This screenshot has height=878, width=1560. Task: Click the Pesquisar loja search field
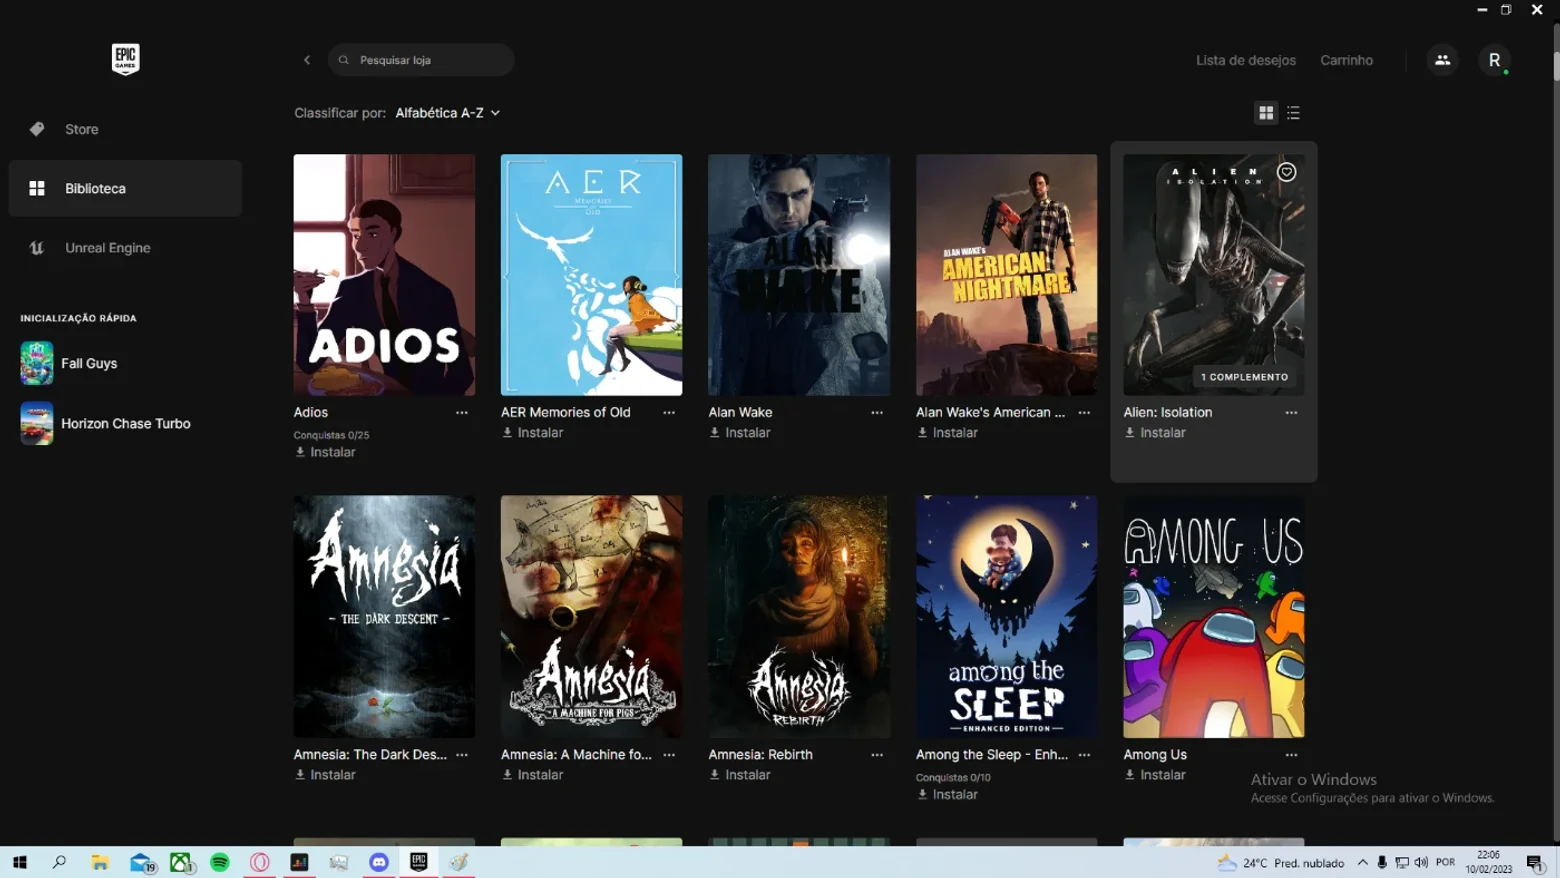coord(421,60)
